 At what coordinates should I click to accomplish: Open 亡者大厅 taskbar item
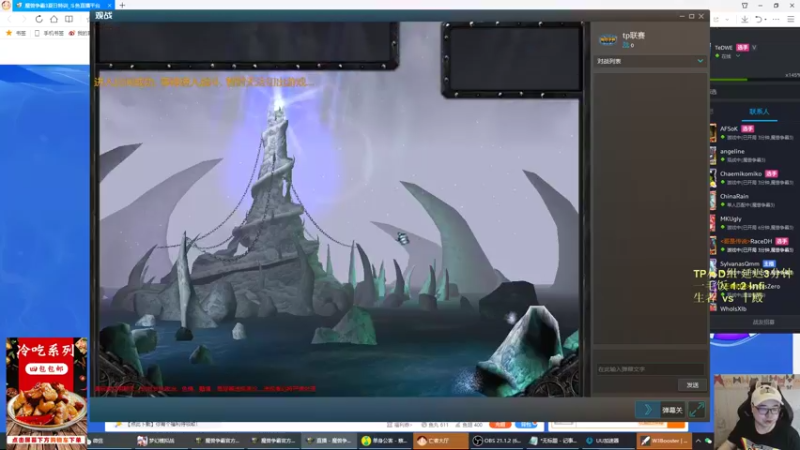coord(440,440)
